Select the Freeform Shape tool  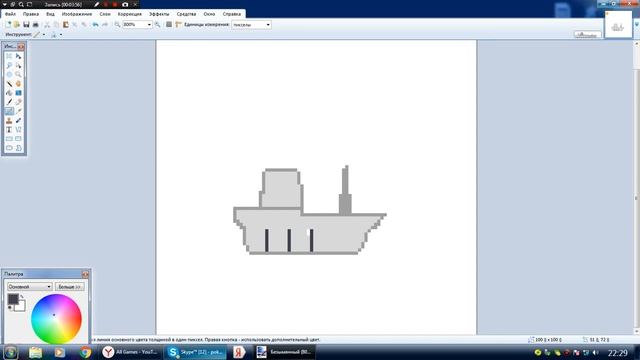[x=18, y=148]
